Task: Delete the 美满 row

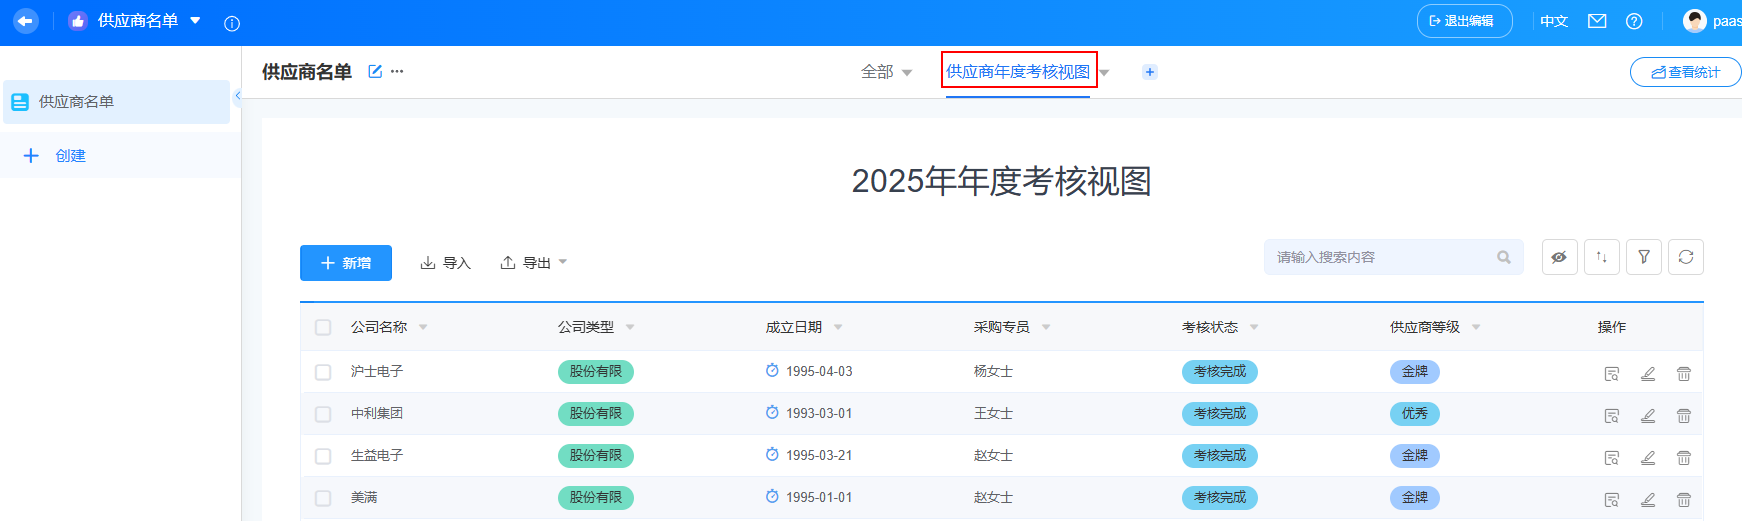Action: click(x=1684, y=500)
